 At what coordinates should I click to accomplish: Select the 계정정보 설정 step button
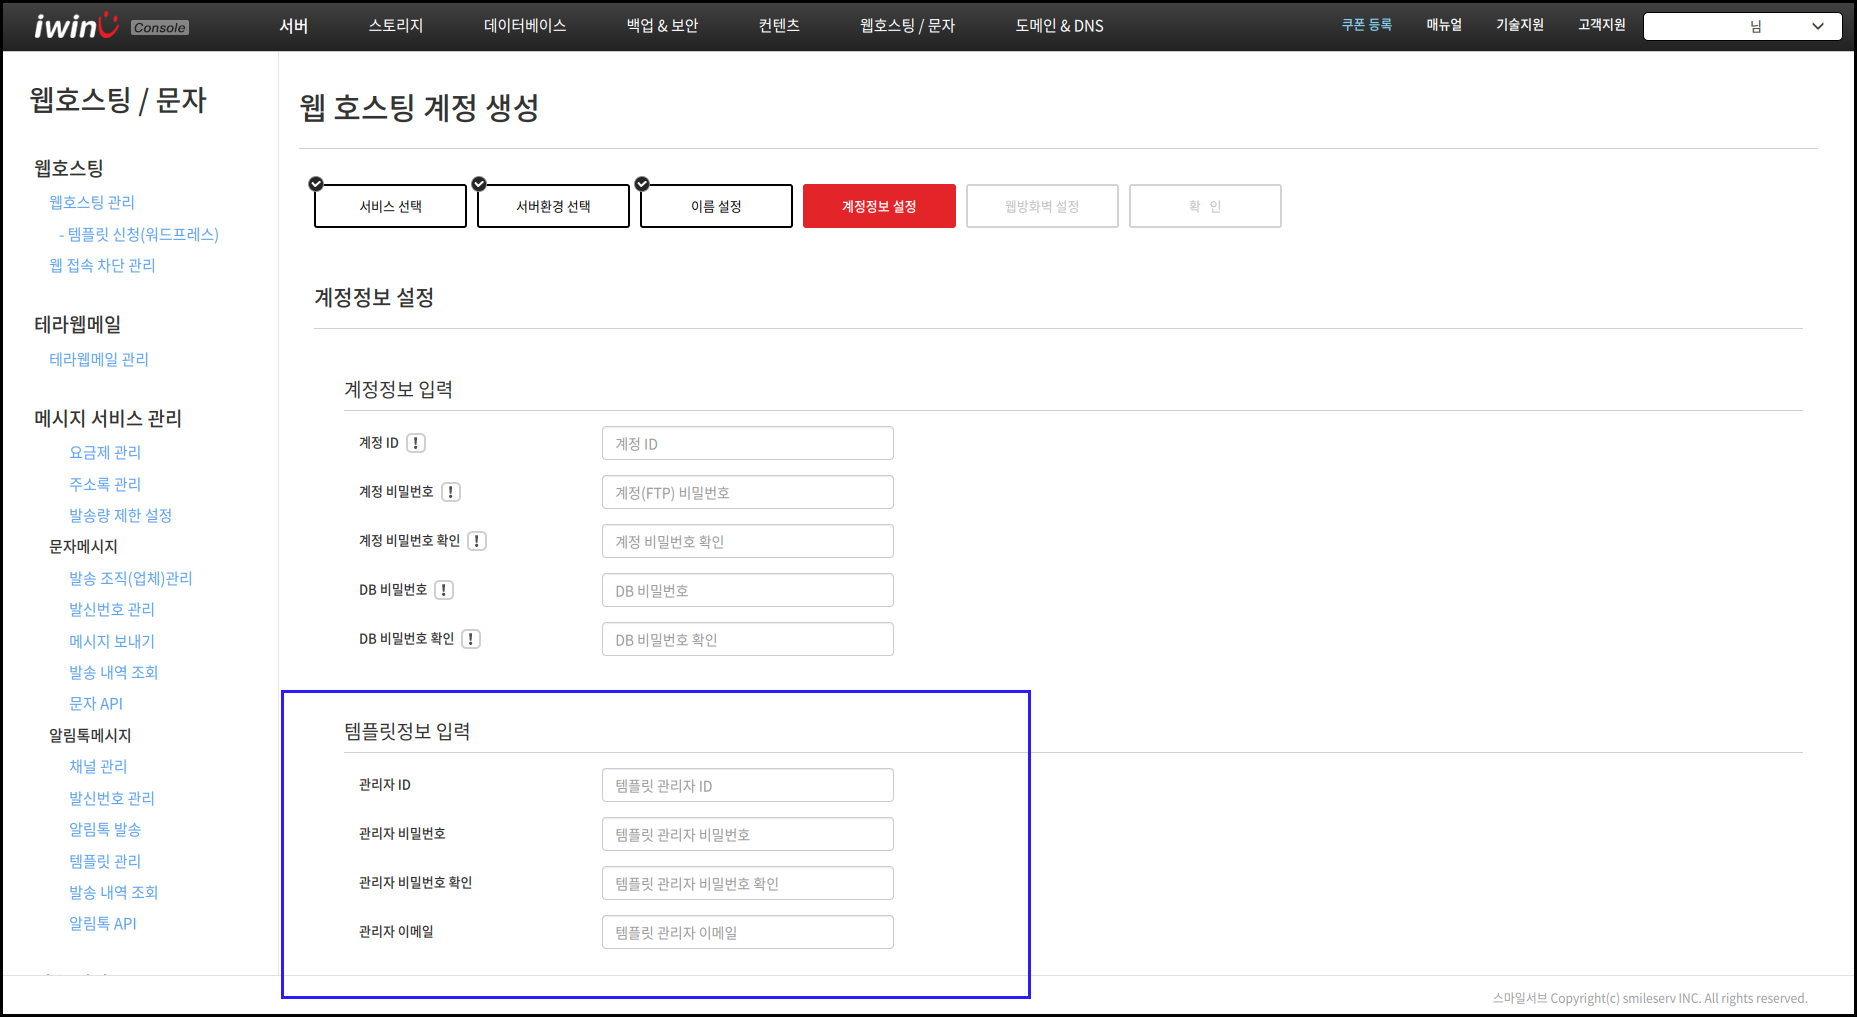point(879,206)
